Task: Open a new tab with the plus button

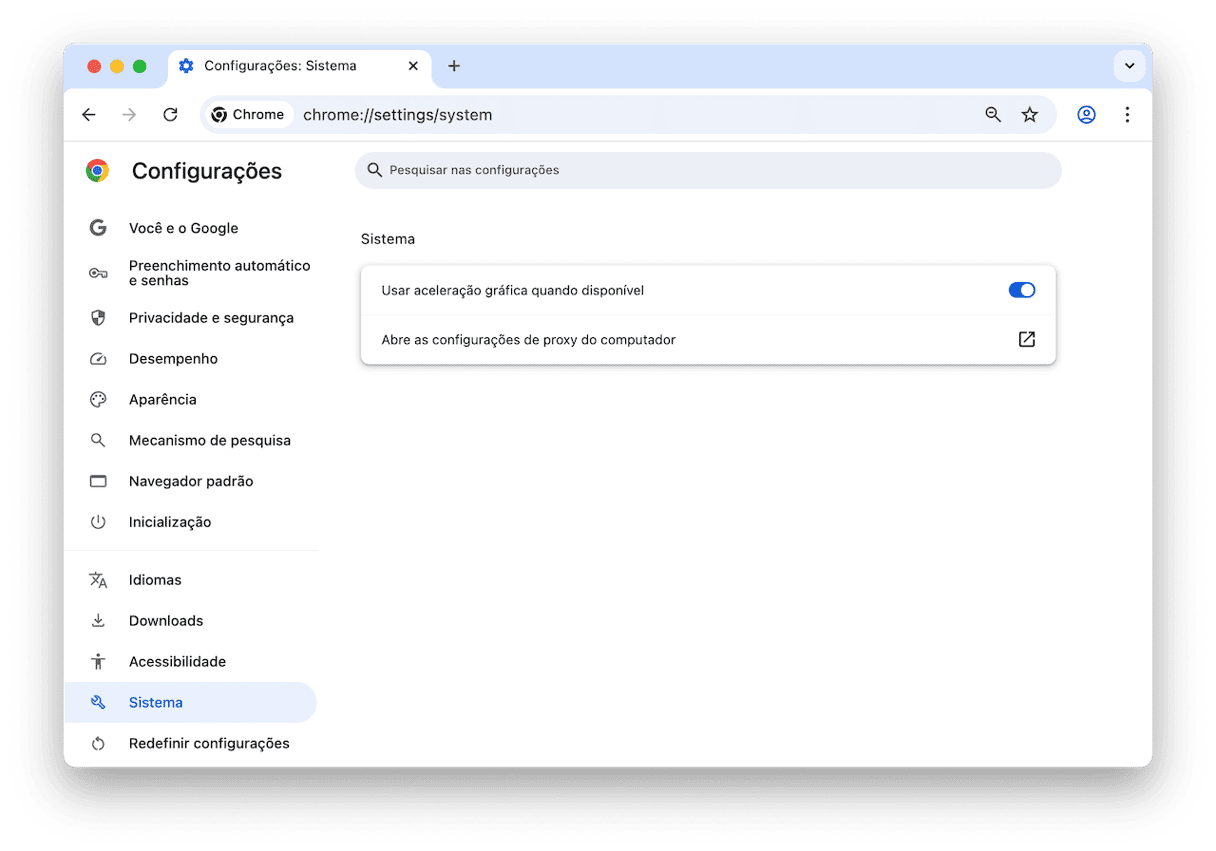Action: [454, 66]
